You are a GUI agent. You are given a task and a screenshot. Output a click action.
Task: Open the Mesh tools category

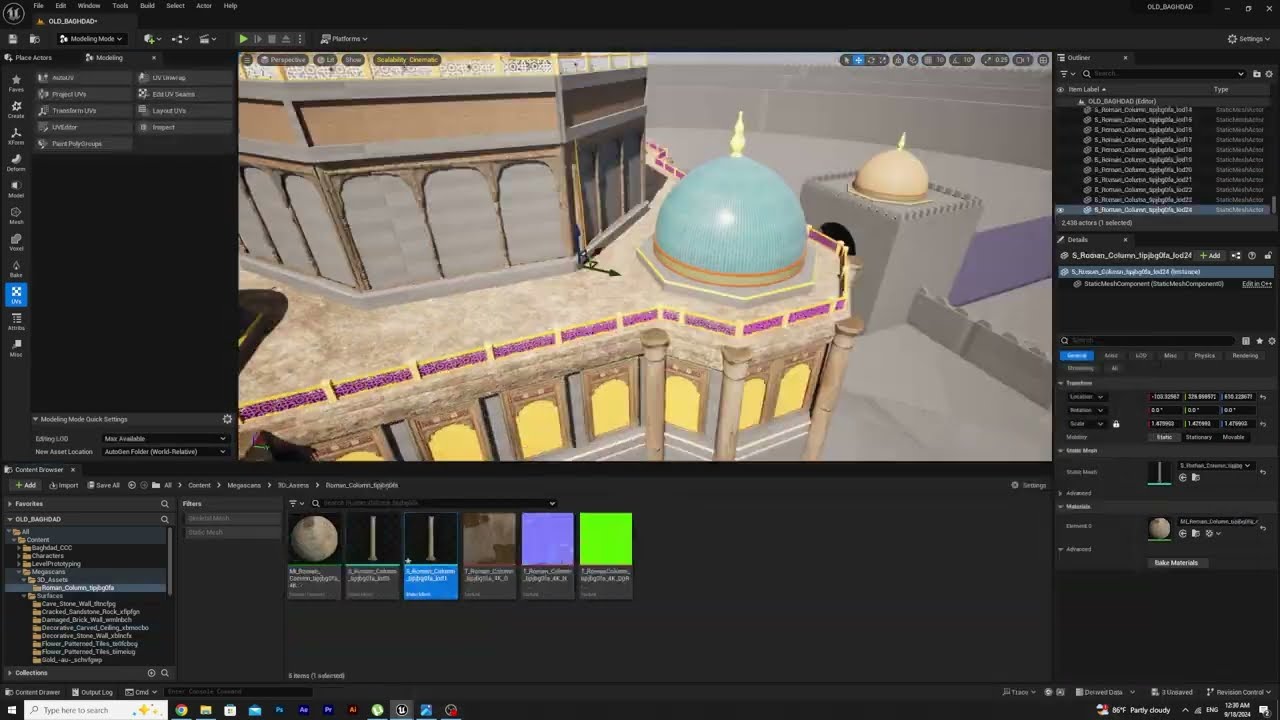click(16, 214)
